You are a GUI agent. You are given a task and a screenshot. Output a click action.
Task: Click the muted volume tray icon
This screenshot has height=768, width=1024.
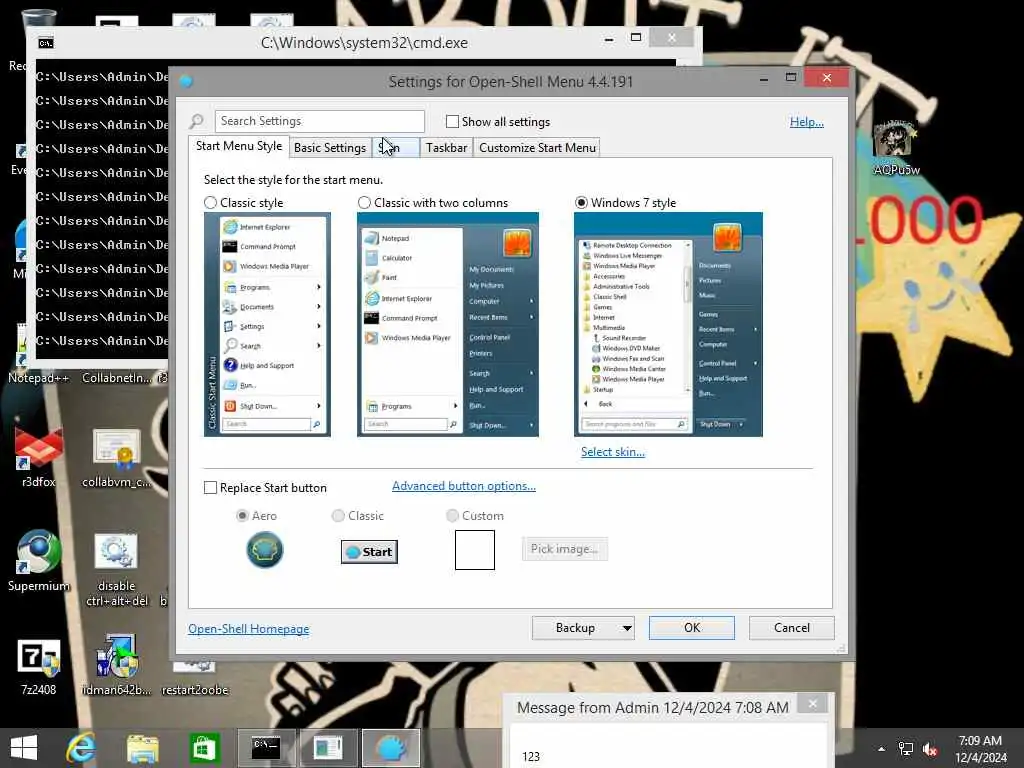point(930,748)
